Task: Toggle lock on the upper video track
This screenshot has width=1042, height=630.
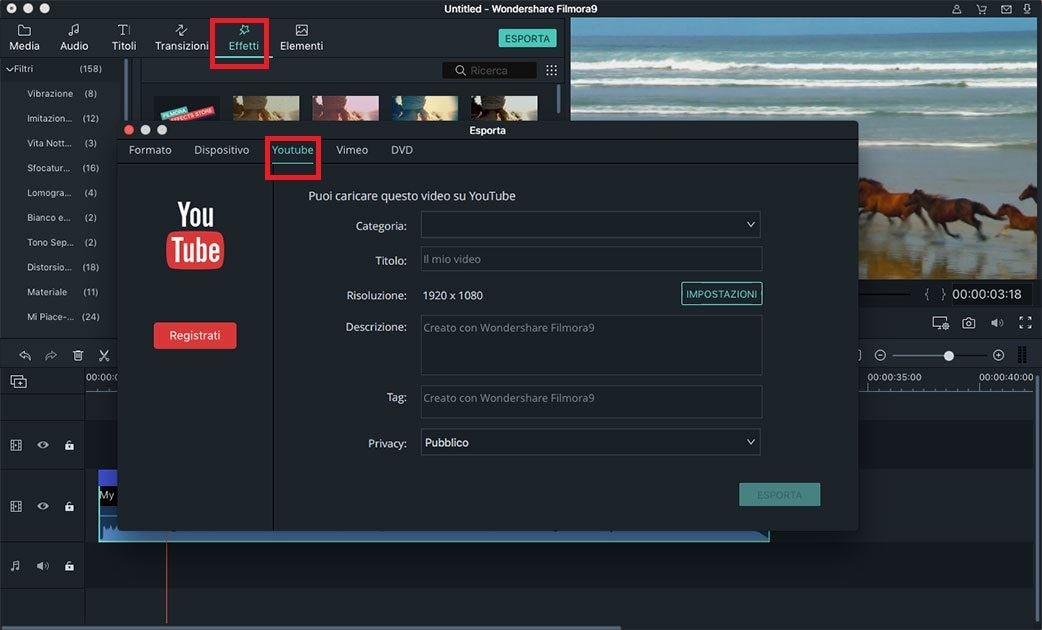Action: point(69,445)
